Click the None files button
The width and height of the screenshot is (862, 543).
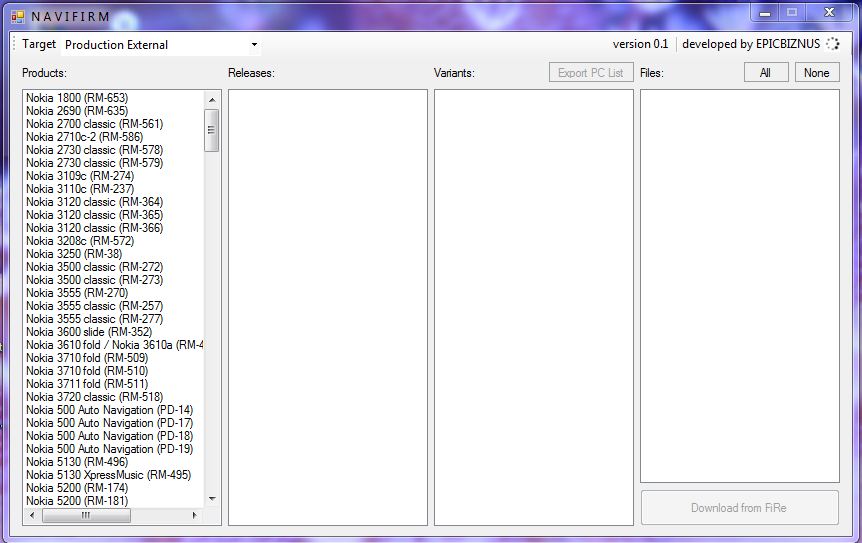(x=817, y=73)
